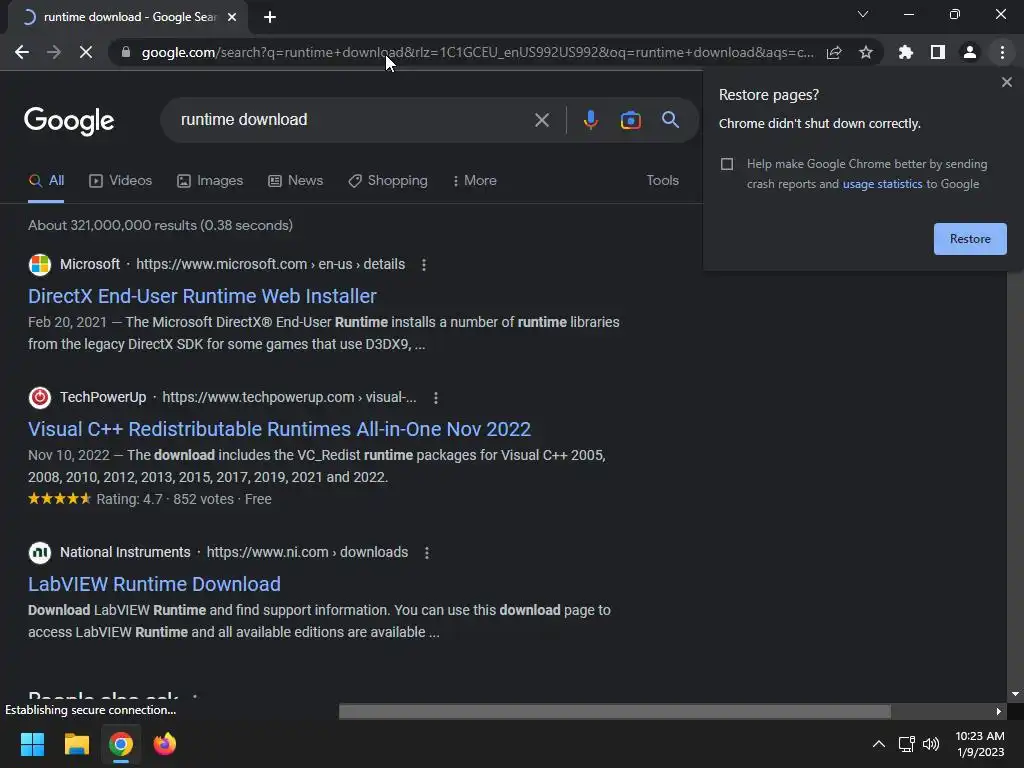
Task: Search by image with camera icon
Action: point(631,120)
